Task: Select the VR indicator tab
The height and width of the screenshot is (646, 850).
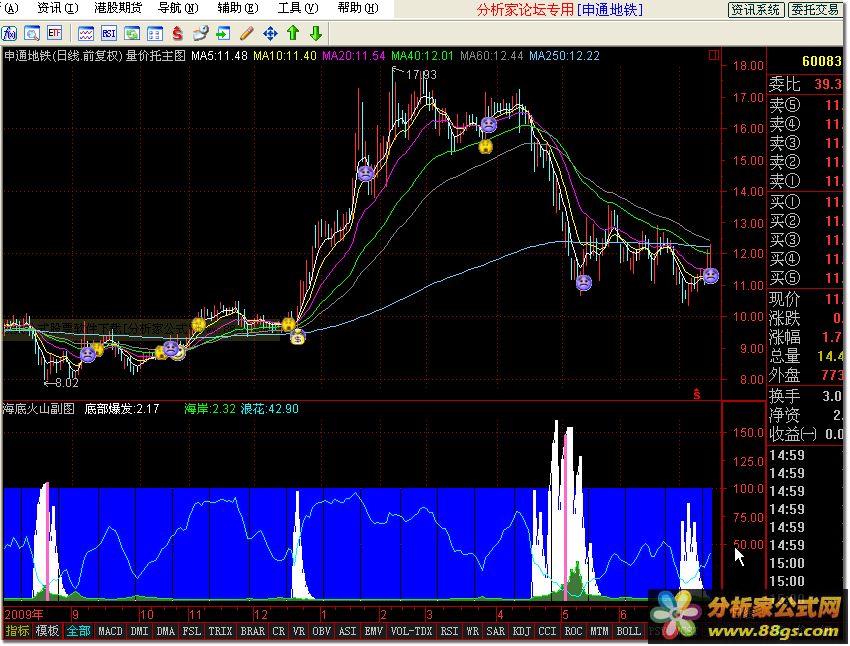Action: (299, 631)
